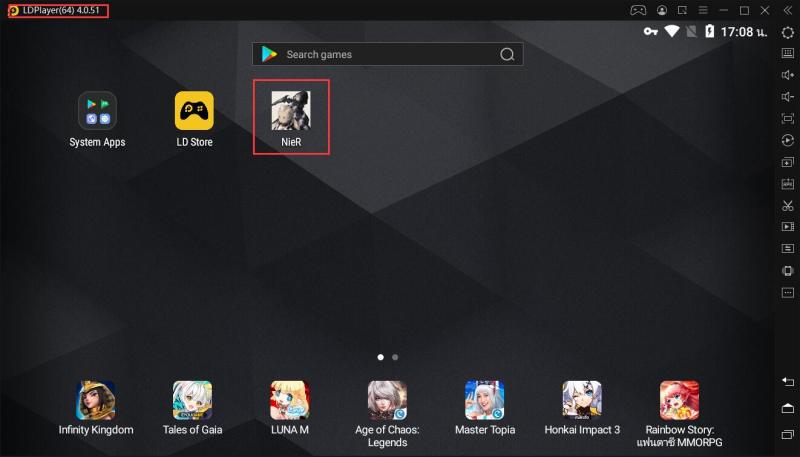
Task: Click the Wi-Fi status icon
Action: pos(671,32)
